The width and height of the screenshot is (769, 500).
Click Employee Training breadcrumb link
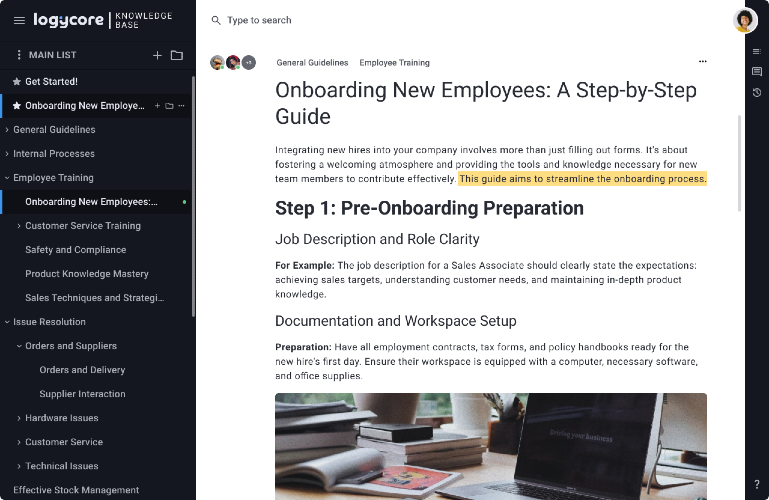394,63
